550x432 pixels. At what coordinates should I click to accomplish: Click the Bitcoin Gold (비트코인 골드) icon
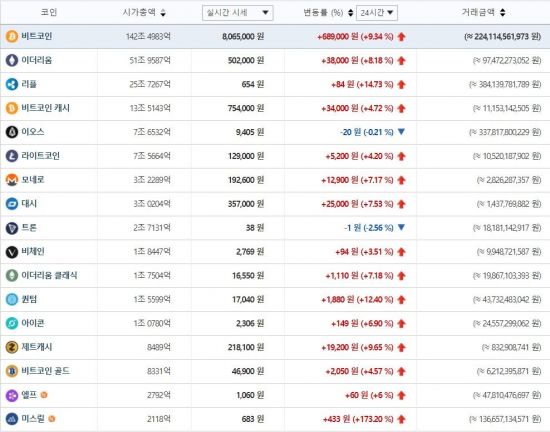(12, 371)
